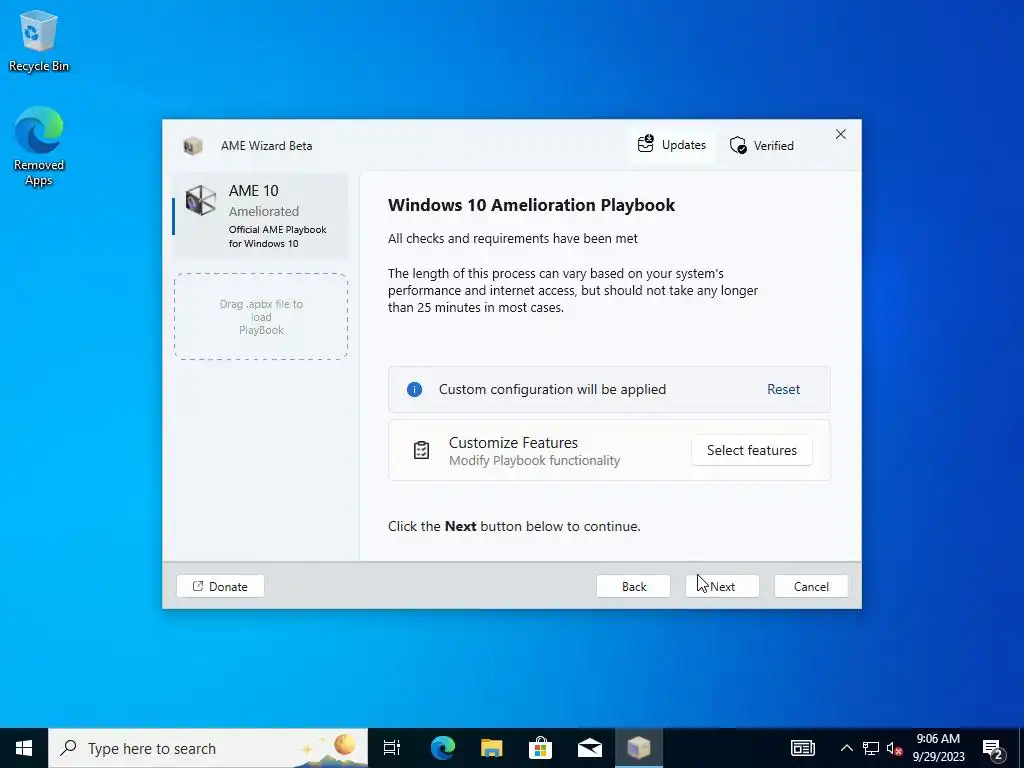The height and width of the screenshot is (768, 1024).
Task: Open the Updates button in wizard header
Action: pos(672,145)
